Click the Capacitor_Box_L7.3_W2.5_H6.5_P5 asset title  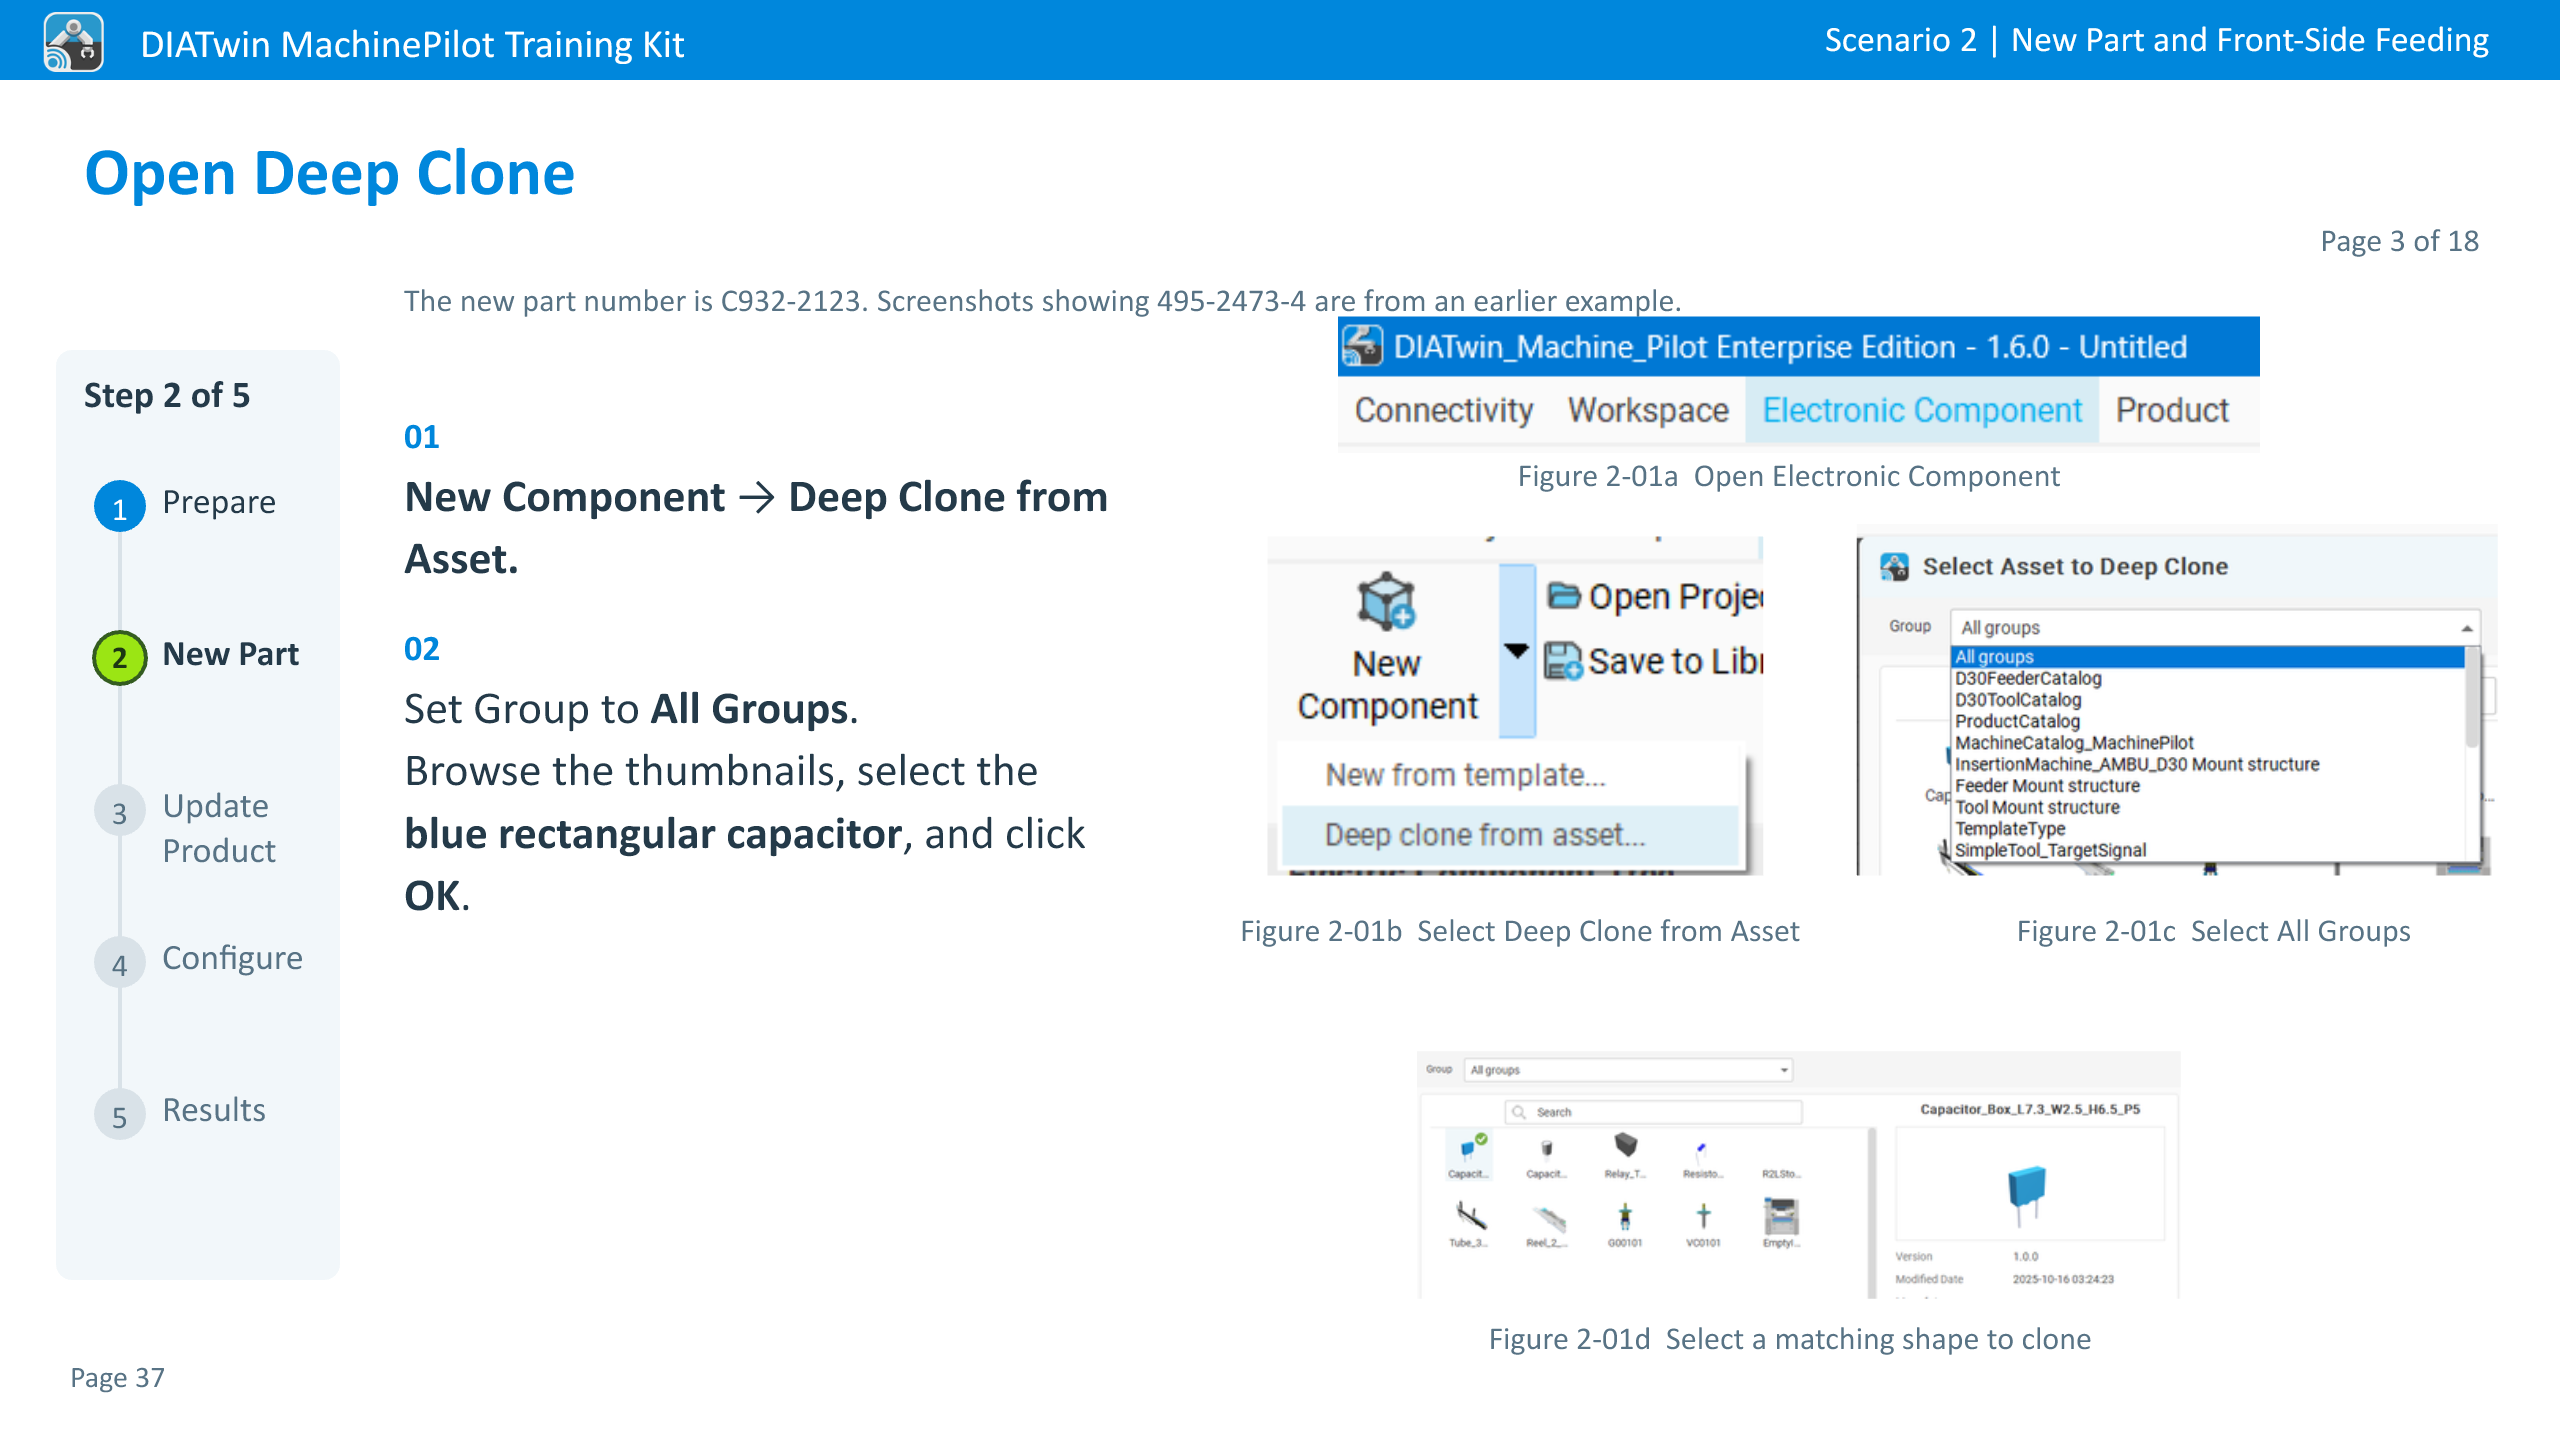(x=2030, y=1109)
